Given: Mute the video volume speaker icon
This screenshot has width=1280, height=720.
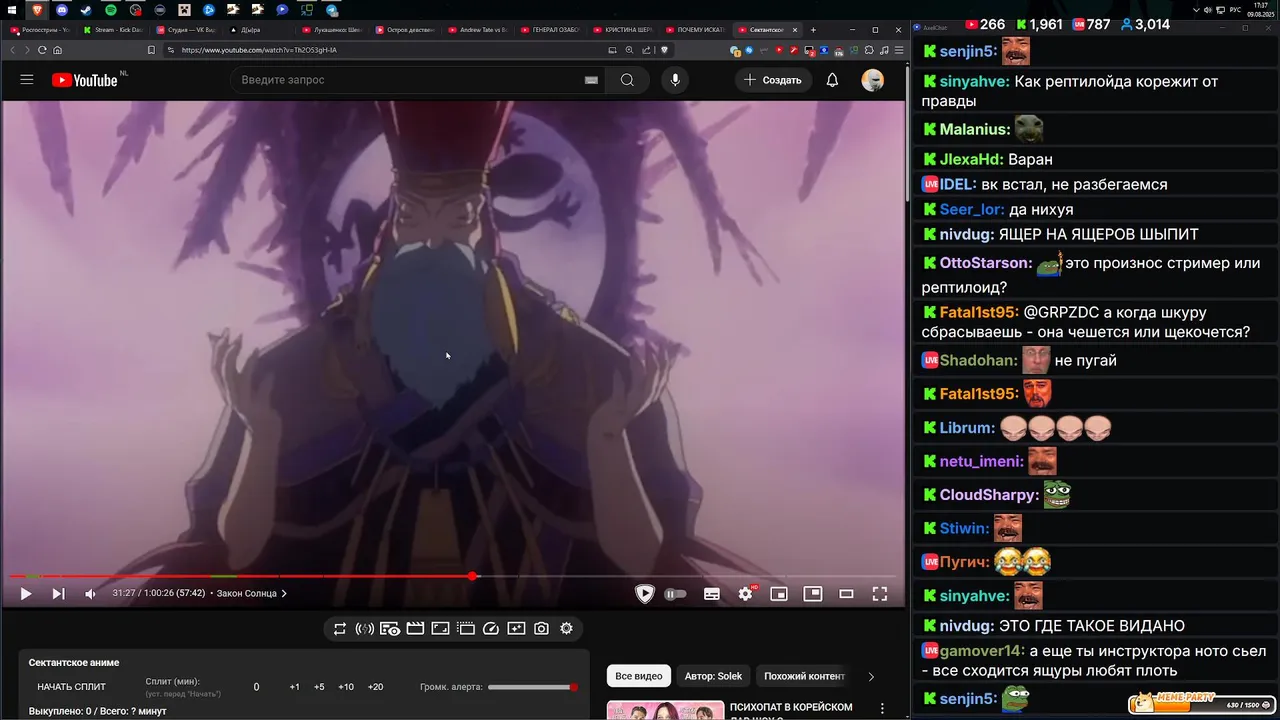Looking at the screenshot, I should coord(90,594).
